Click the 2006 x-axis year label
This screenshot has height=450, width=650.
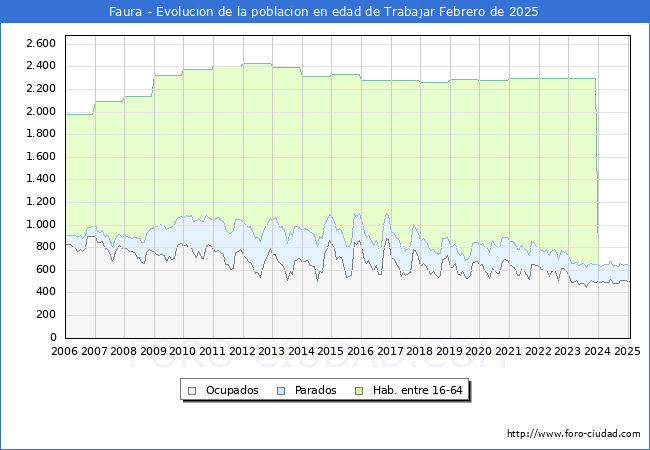coord(64,351)
